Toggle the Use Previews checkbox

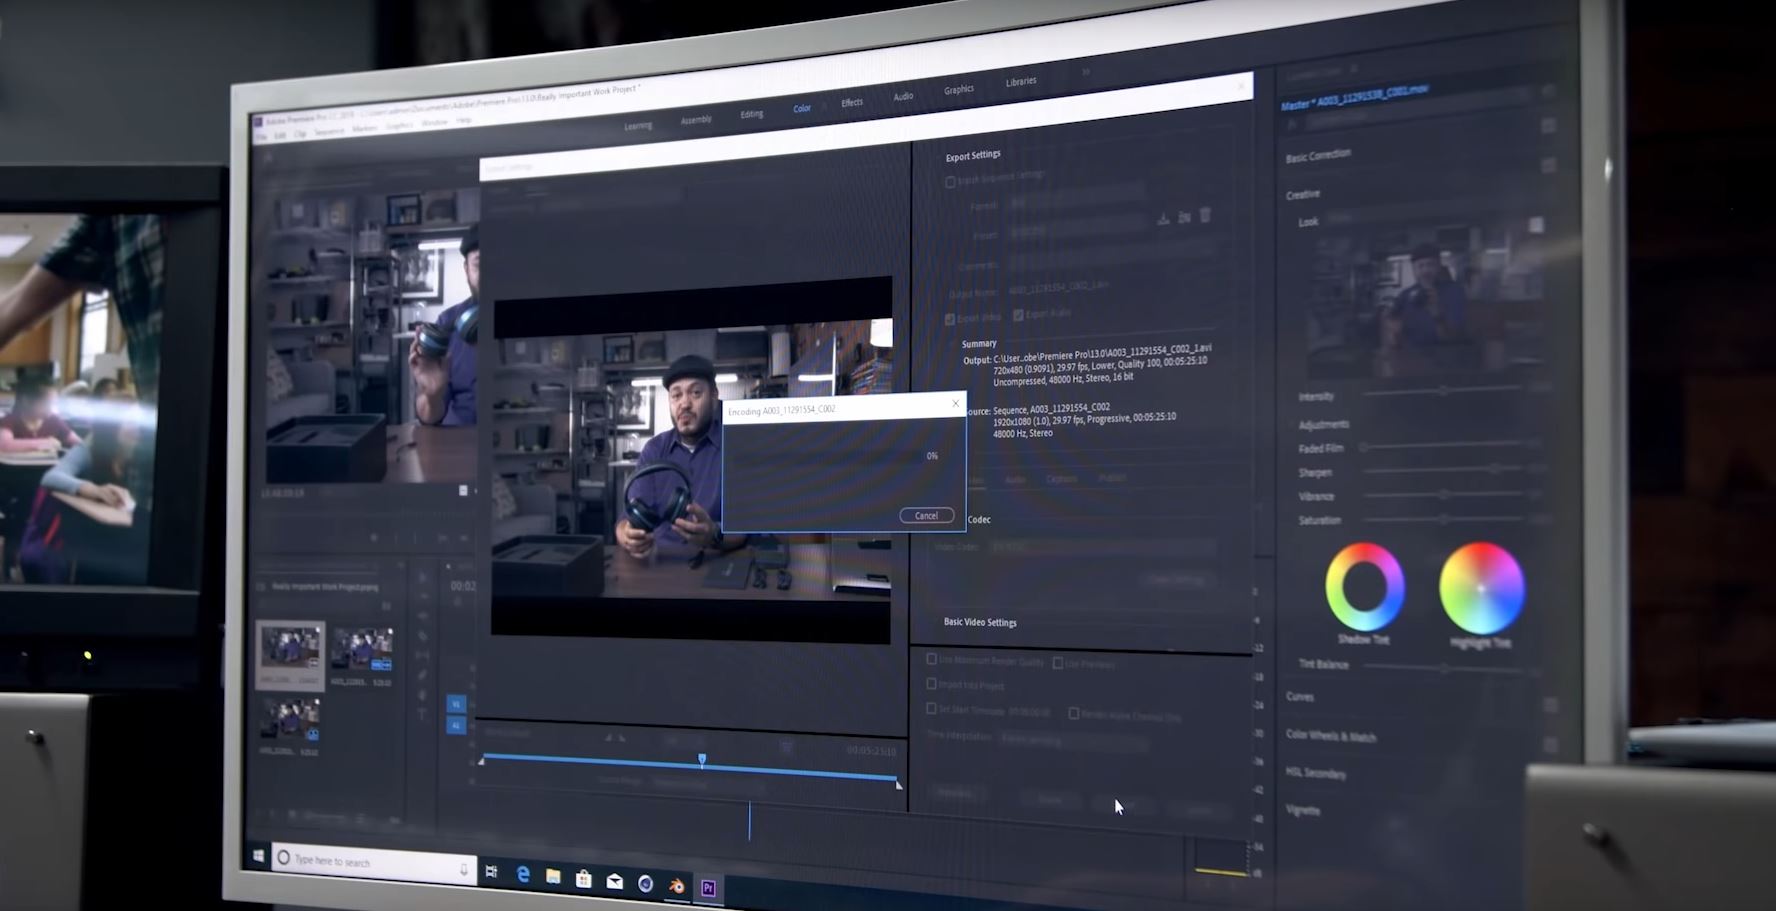pos(1057,663)
